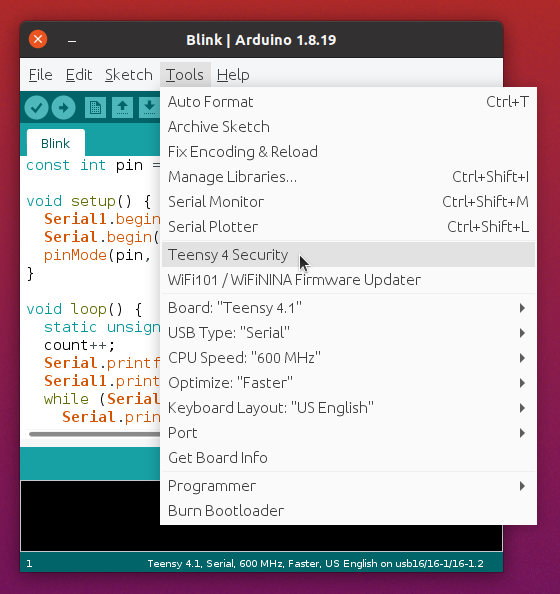
Task: Open the Help menu
Action: point(233,75)
